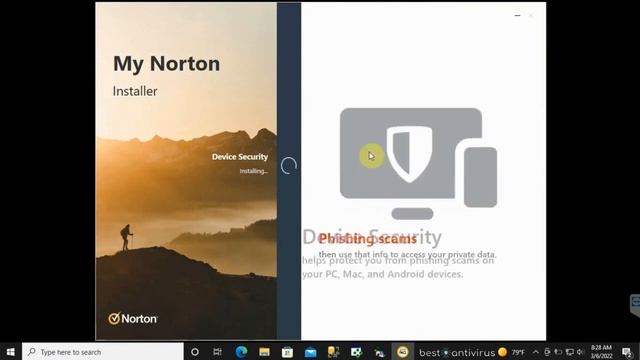Open the weather widget showing 79°F
The image size is (640, 360).
coord(512,352)
